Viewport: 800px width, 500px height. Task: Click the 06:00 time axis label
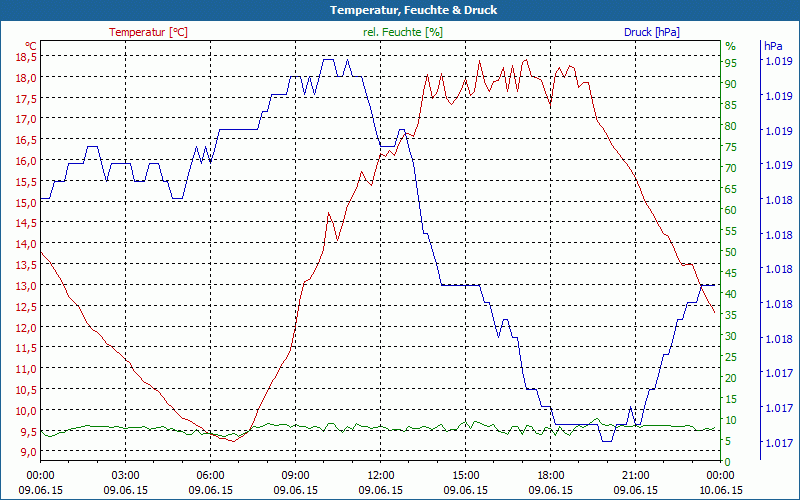click(x=210, y=475)
